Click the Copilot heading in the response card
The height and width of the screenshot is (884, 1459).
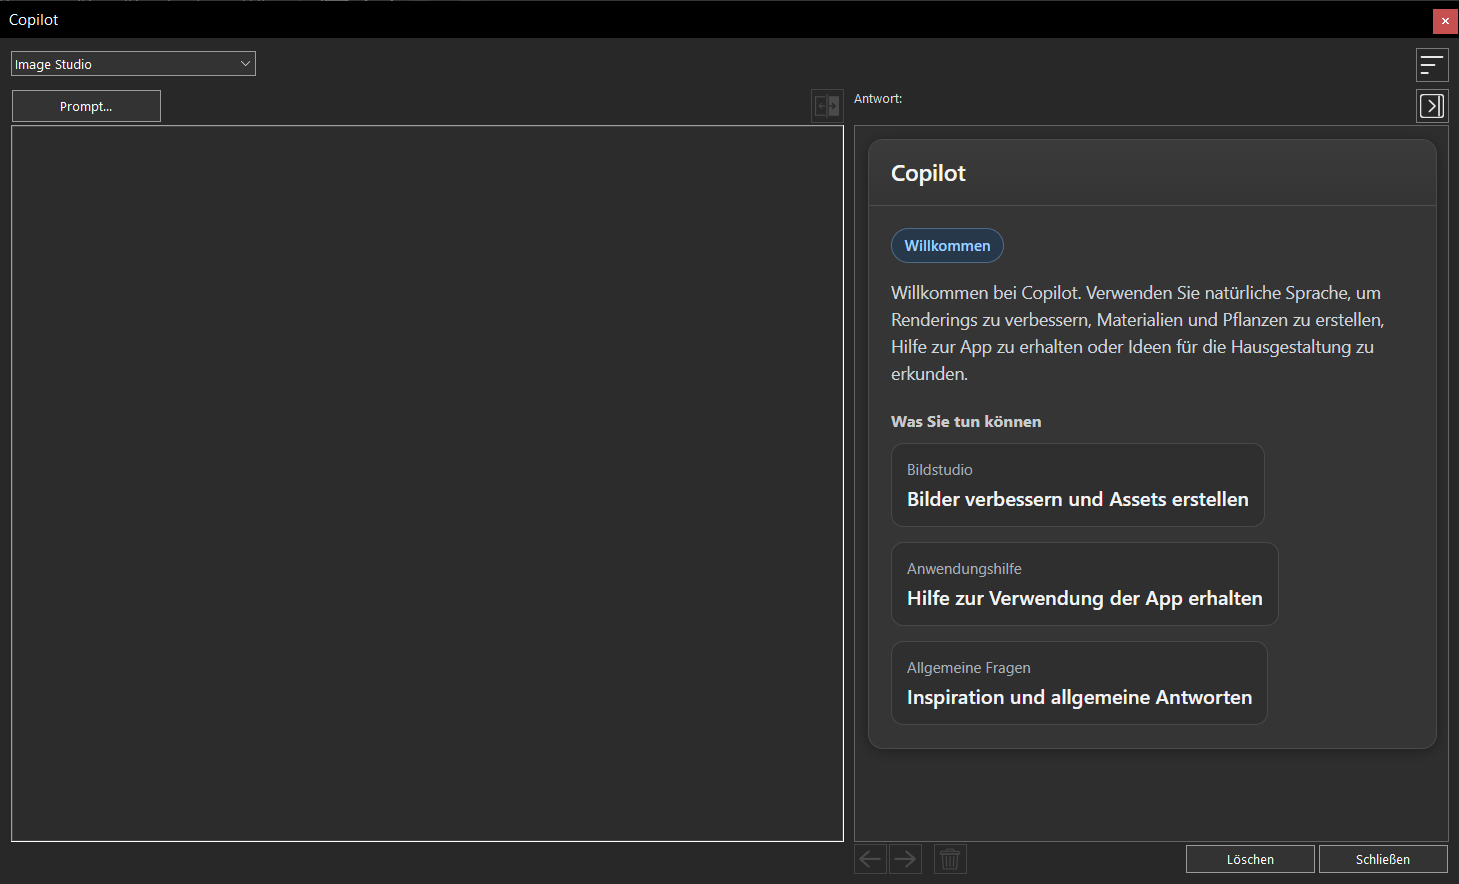click(928, 173)
